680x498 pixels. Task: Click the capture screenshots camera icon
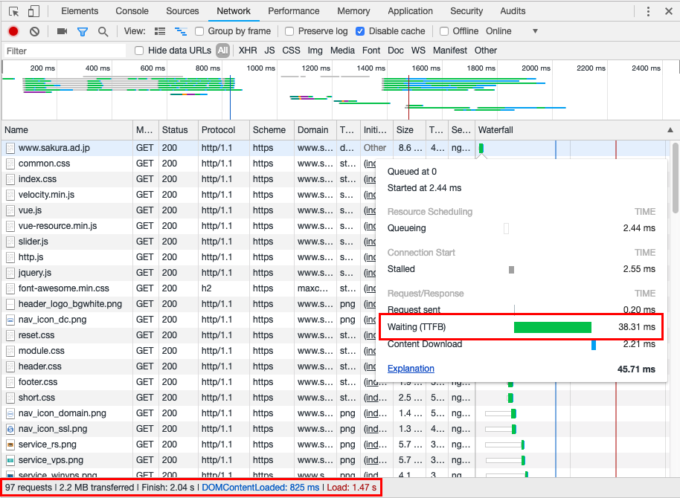62,31
